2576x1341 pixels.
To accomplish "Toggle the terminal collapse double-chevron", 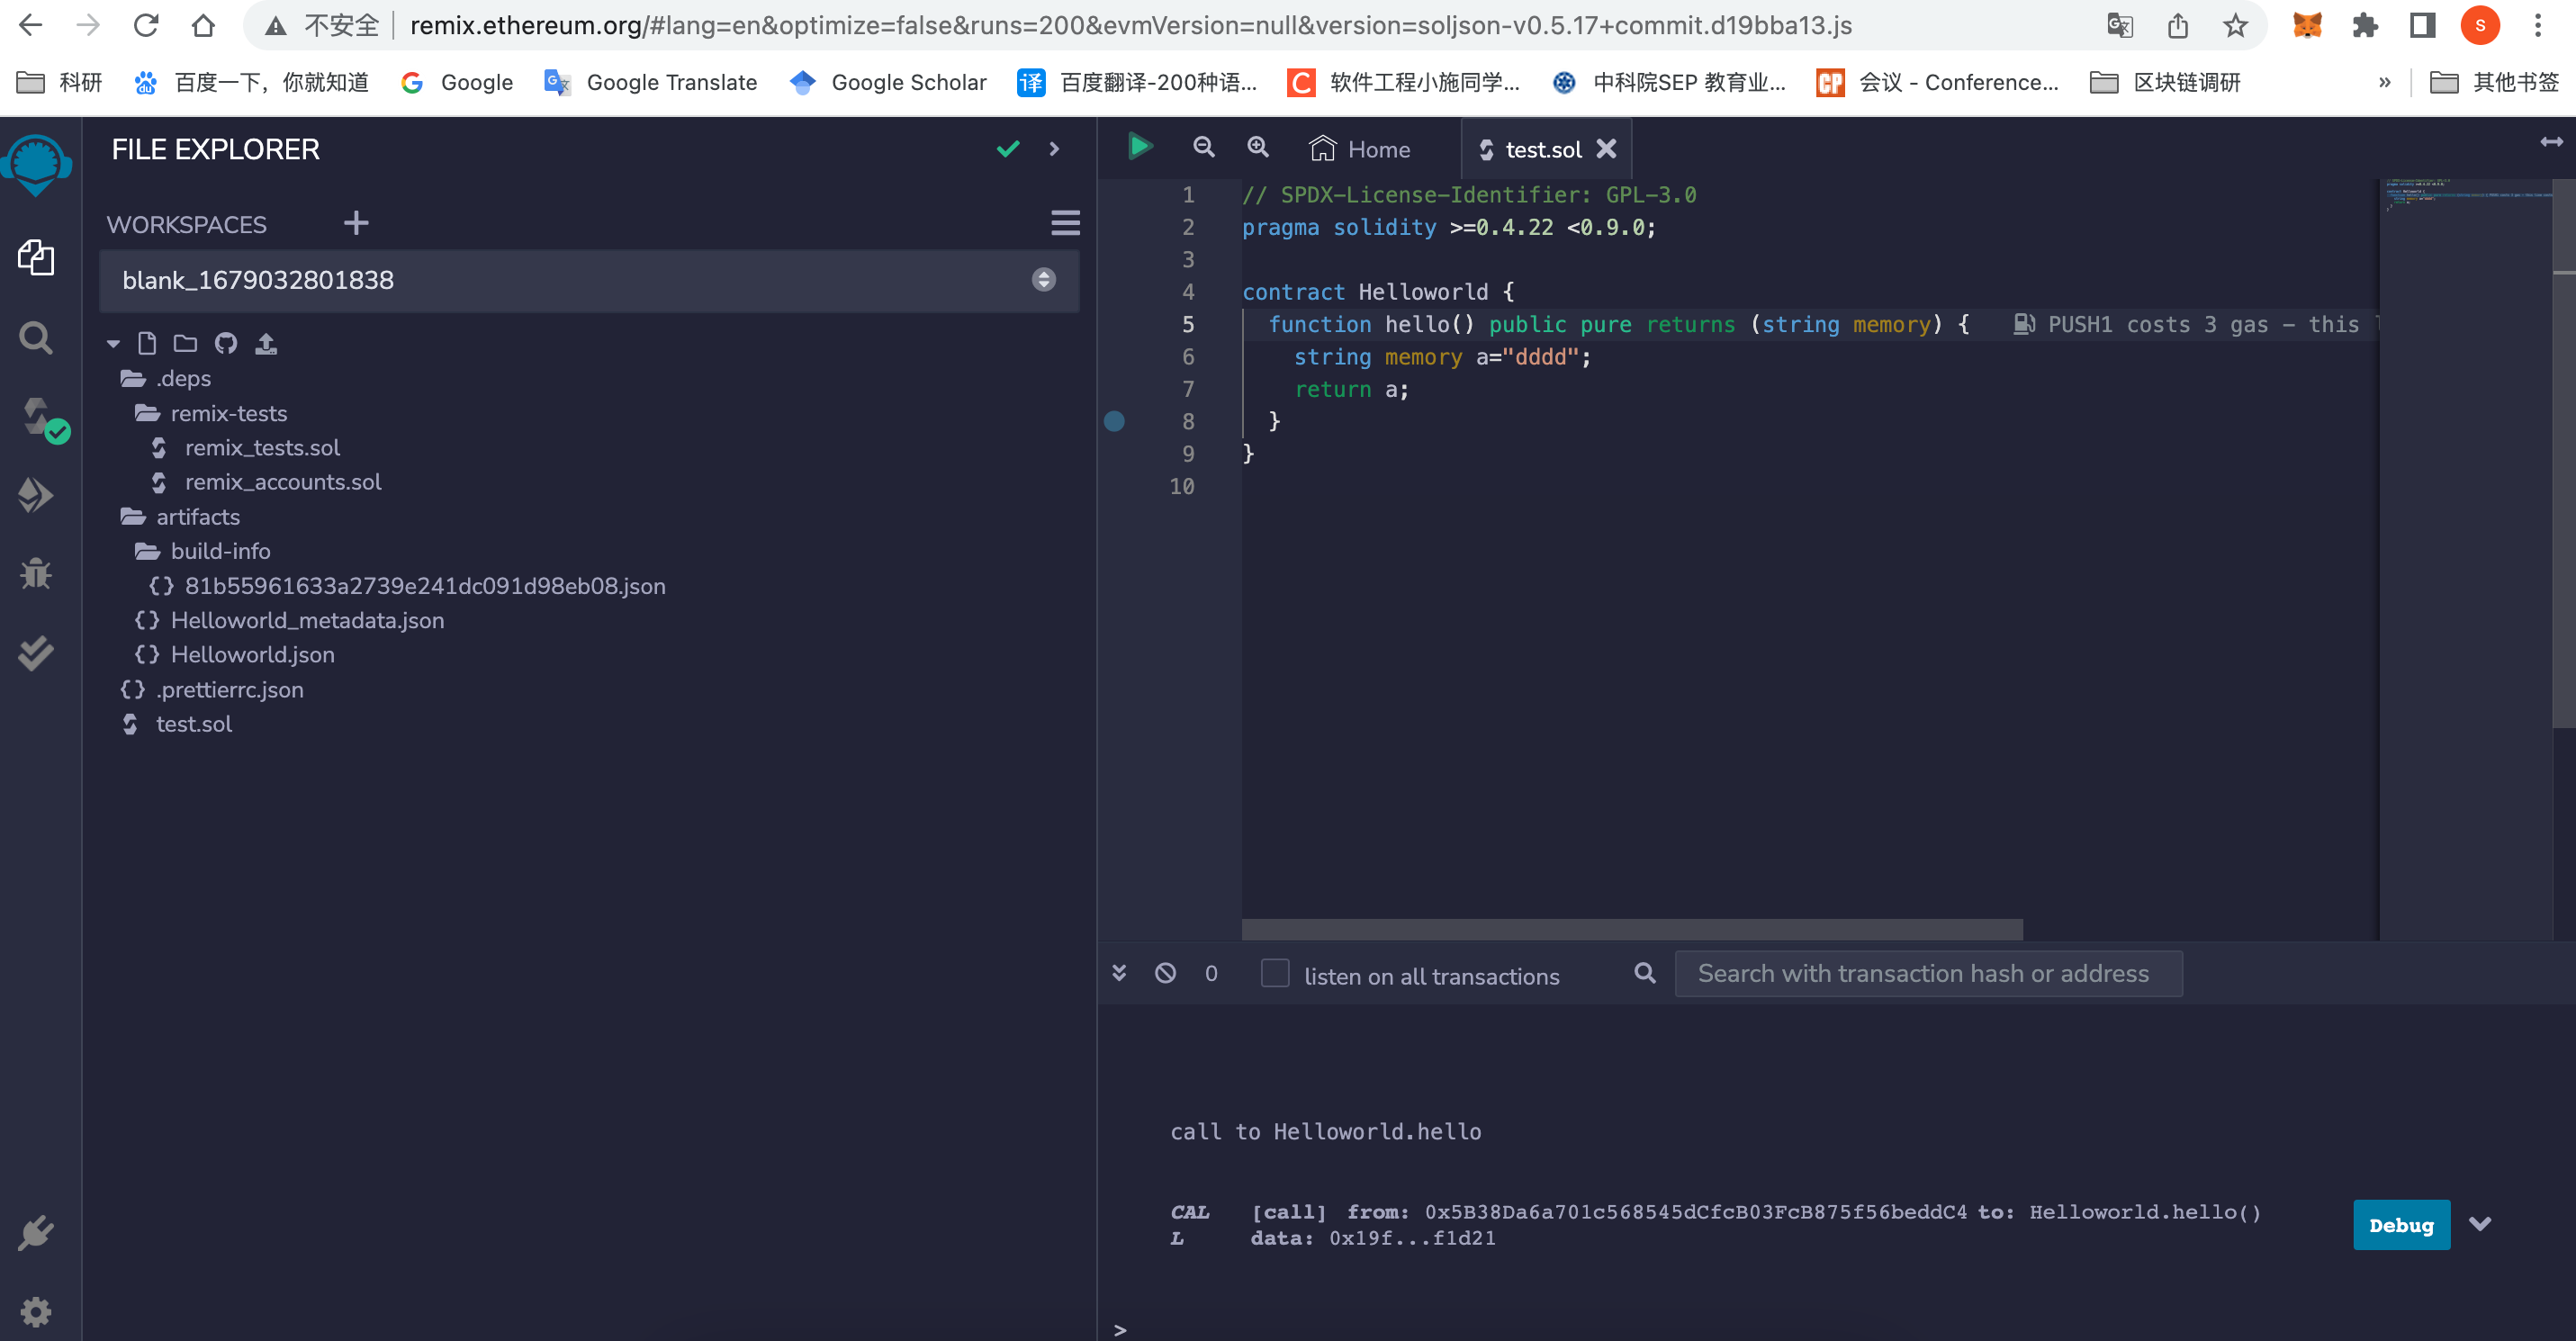I will (1119, 973).
